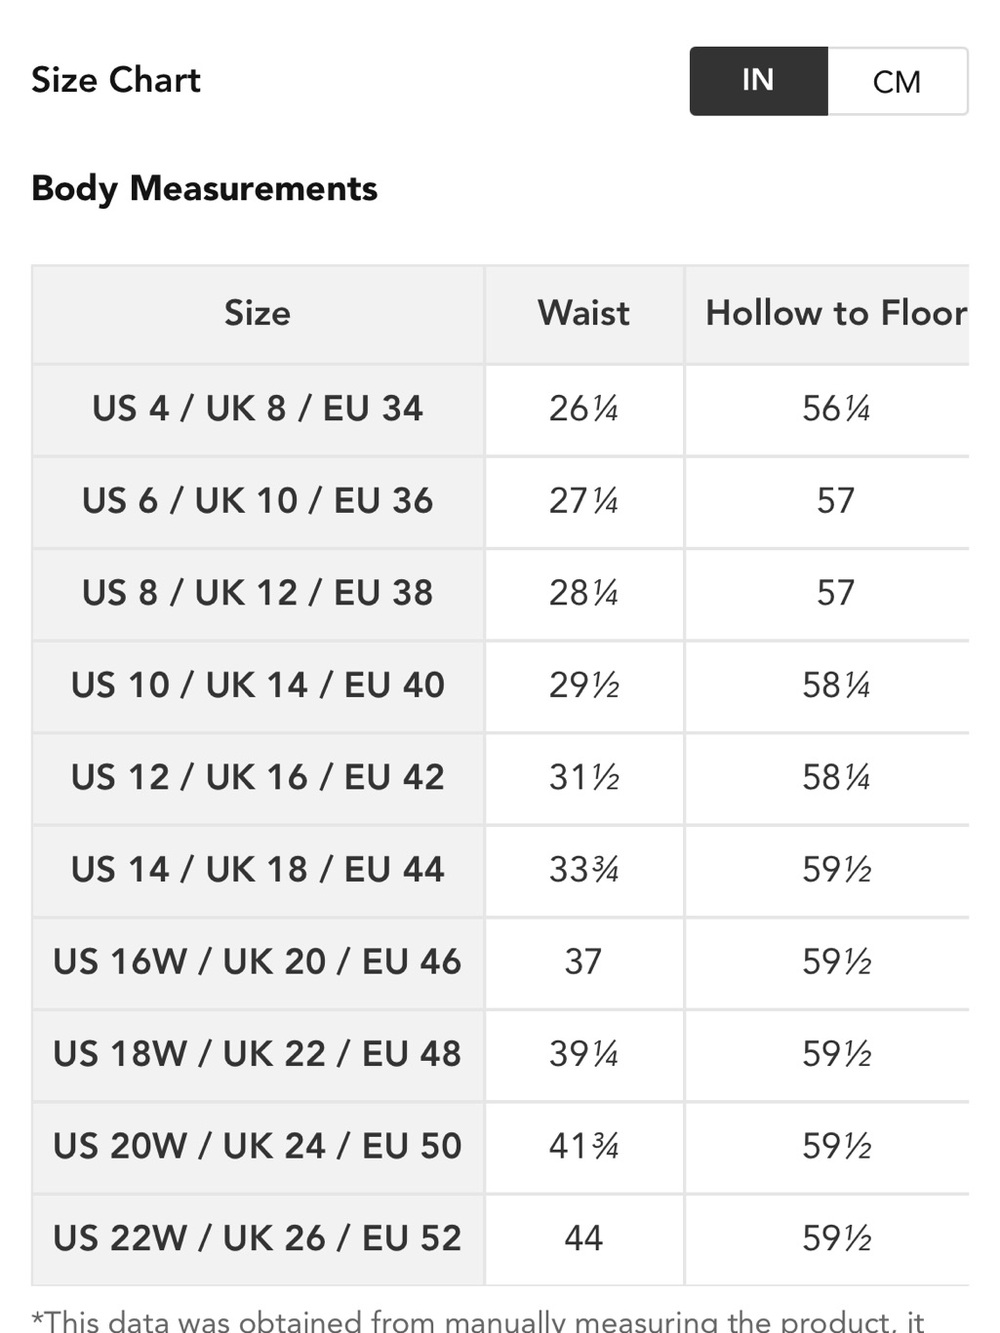Select the US 22W / UK 26 / EU 52 row
The height and width of the screenshot is (1333, 1000).
500,1238
